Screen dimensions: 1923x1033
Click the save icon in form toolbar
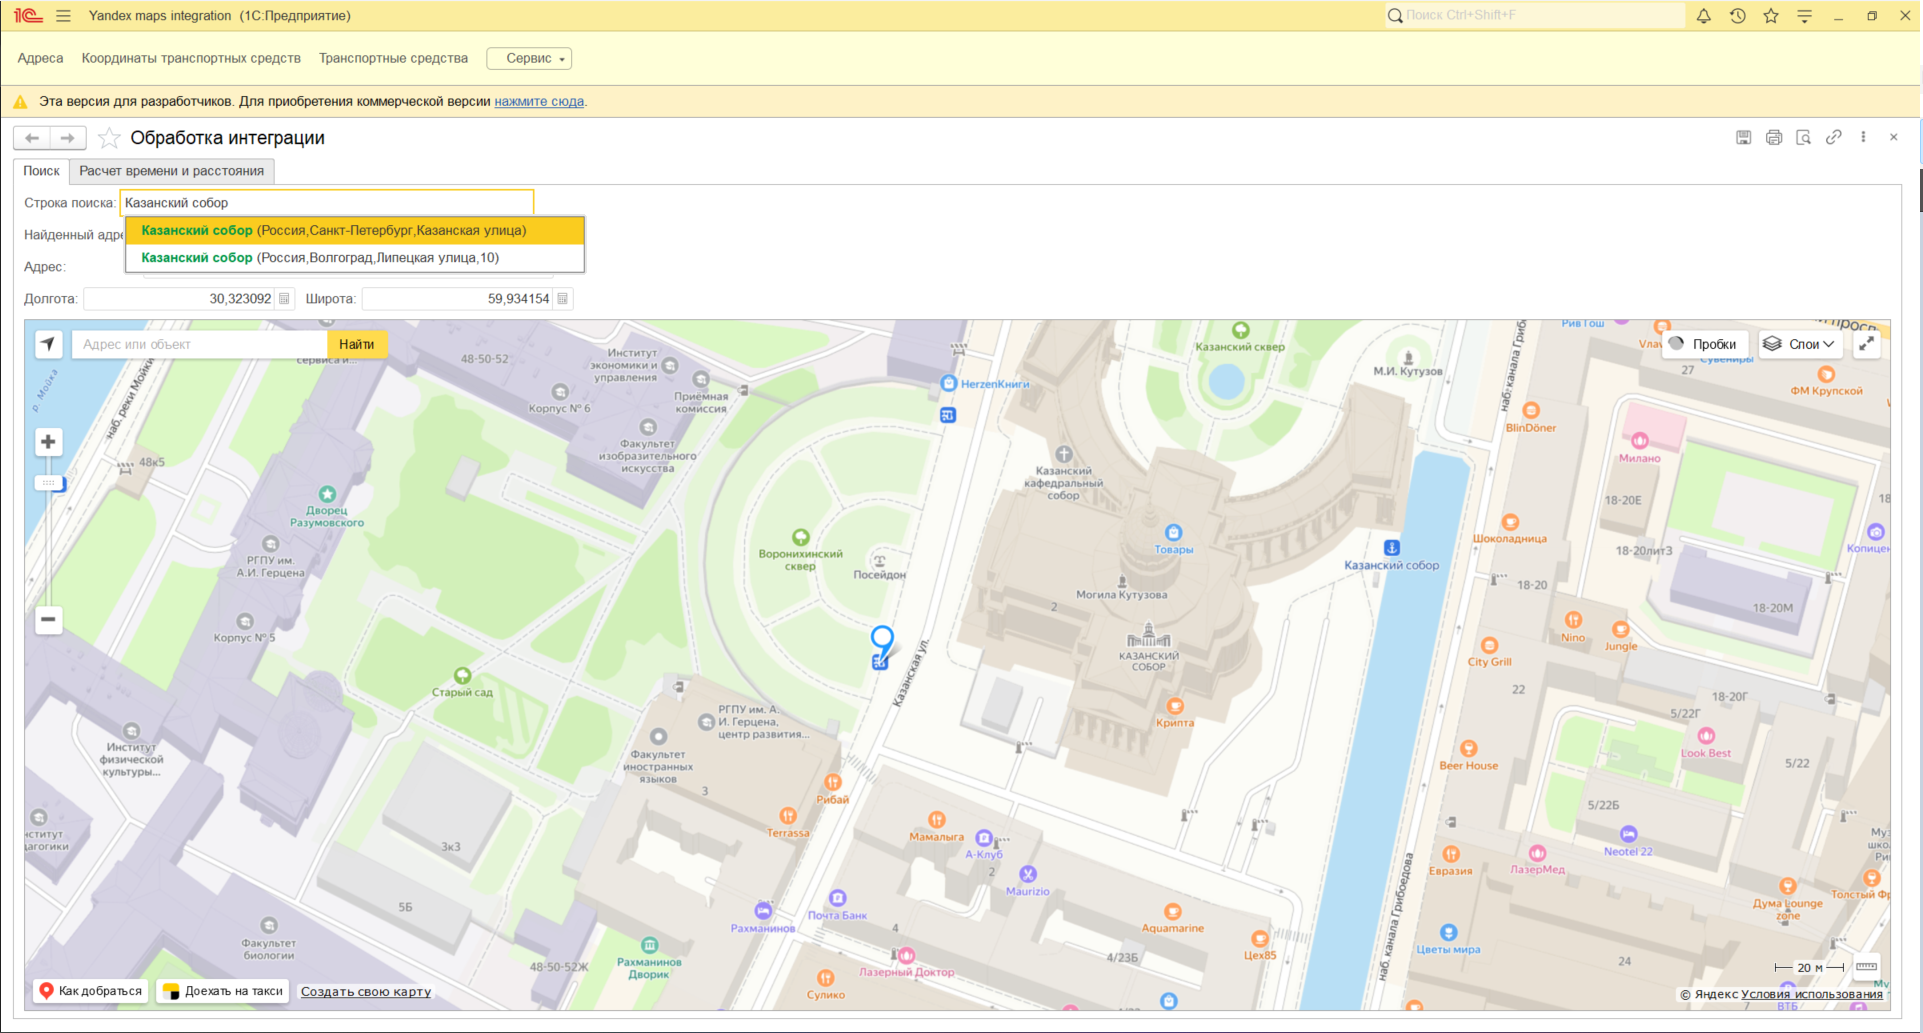tap(1743, 138)
